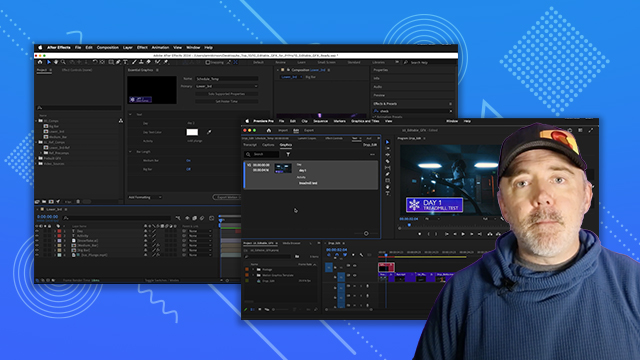Open the Parent dropdown for the Ice_Plunge.mp4 layer
The image size is (640, 360).
pos(200,255)
